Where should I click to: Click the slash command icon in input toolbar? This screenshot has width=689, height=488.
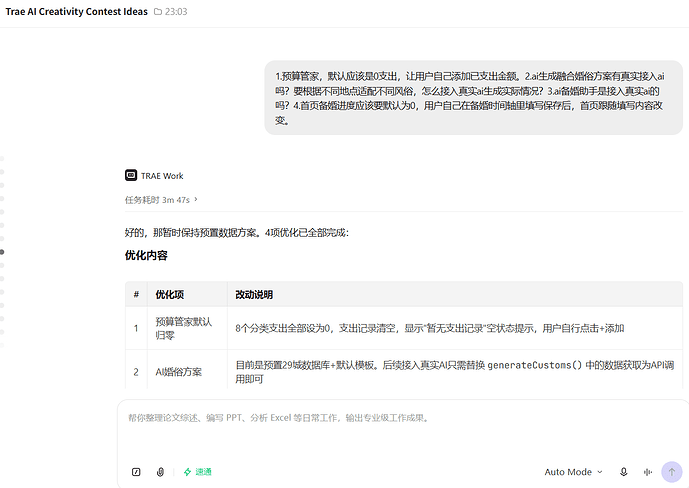tap(136, 472)
